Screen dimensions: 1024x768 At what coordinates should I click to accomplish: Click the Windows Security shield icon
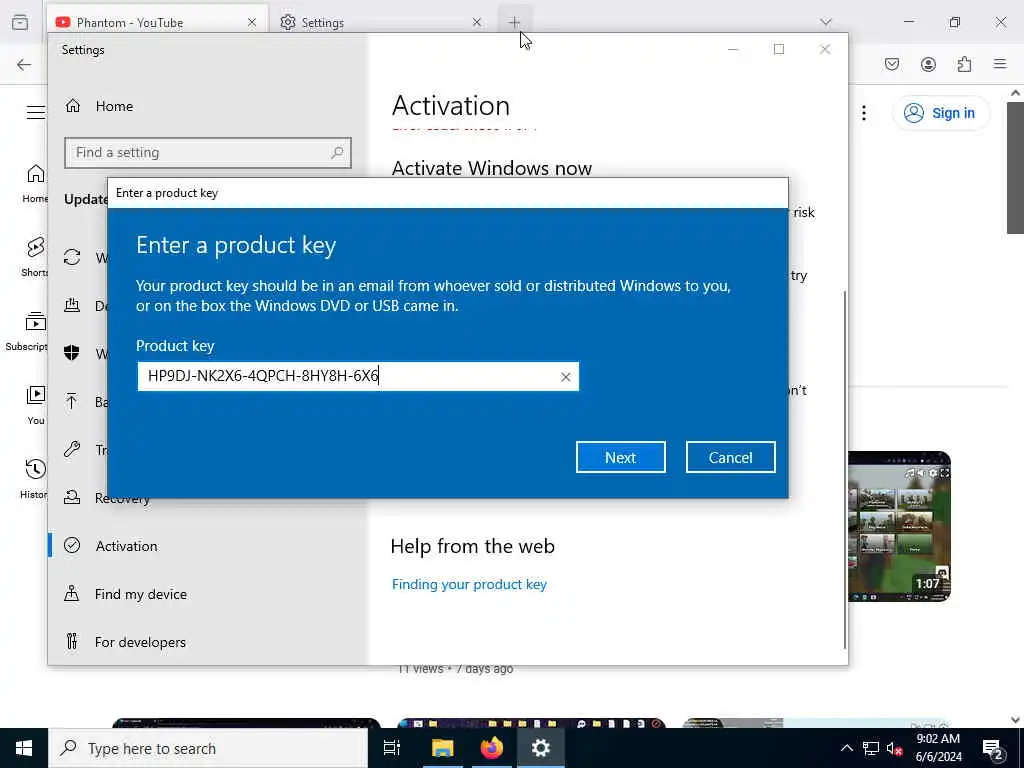[72, 353]
